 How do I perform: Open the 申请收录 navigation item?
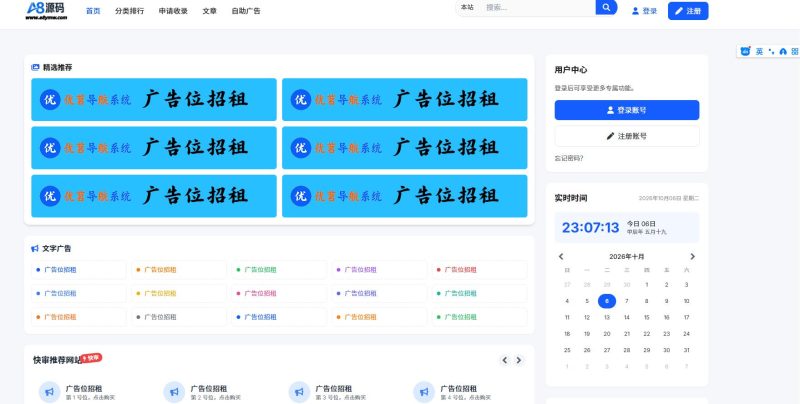pos(173,11)
